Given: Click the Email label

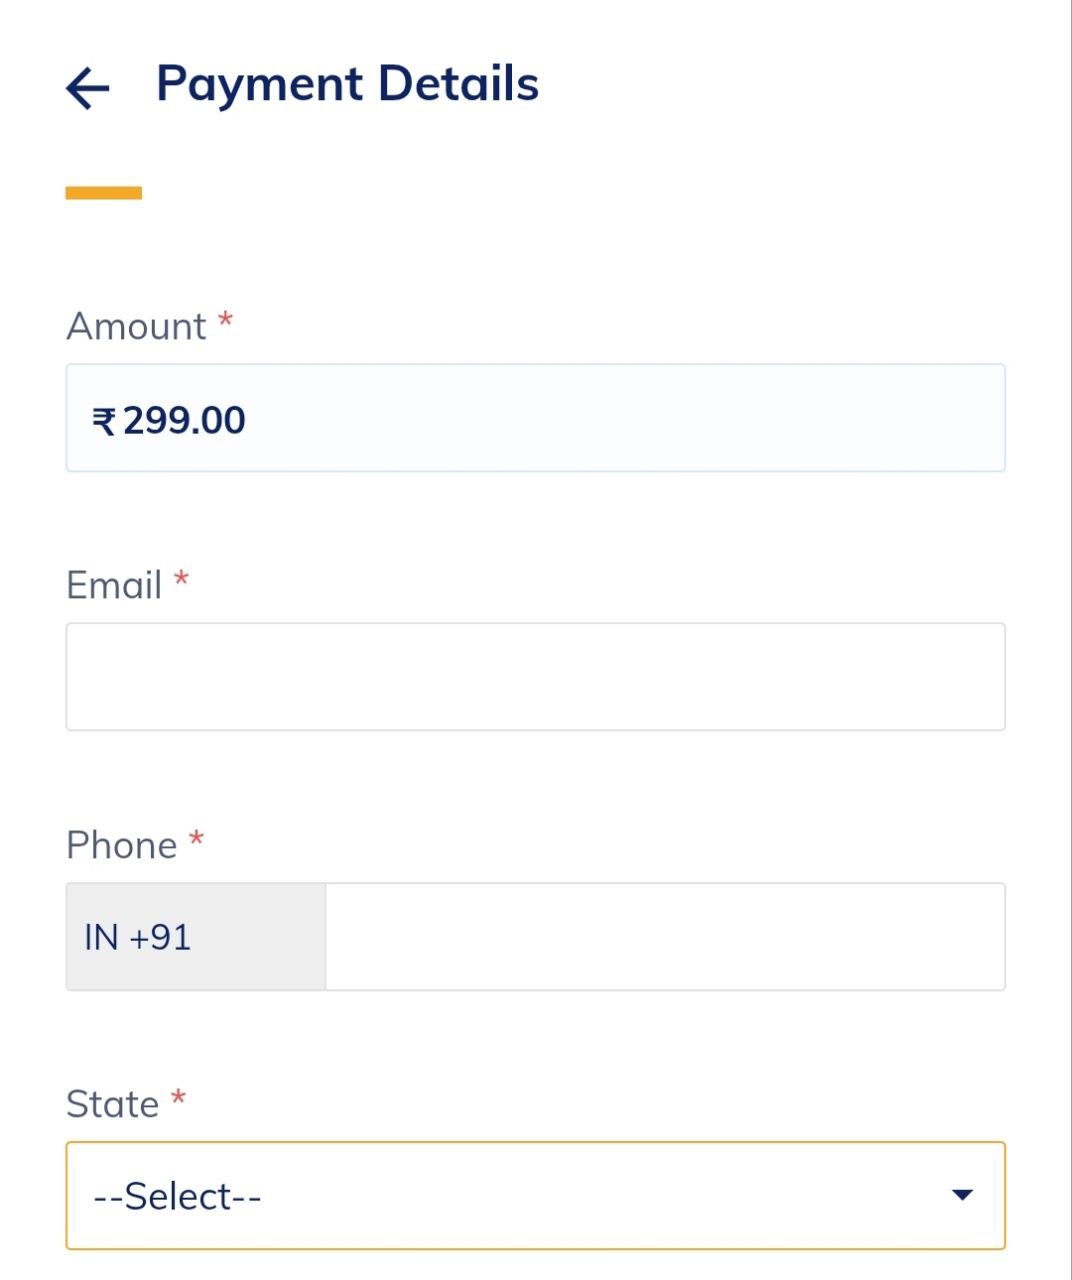Looking at the screenshot, I should pyautogui.click(x=113, y=584).
